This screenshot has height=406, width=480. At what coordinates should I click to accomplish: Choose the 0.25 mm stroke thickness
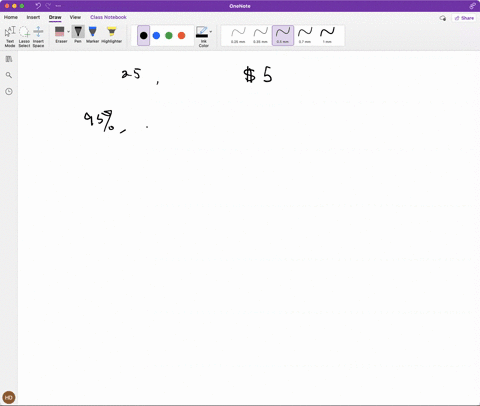(238, 35)
